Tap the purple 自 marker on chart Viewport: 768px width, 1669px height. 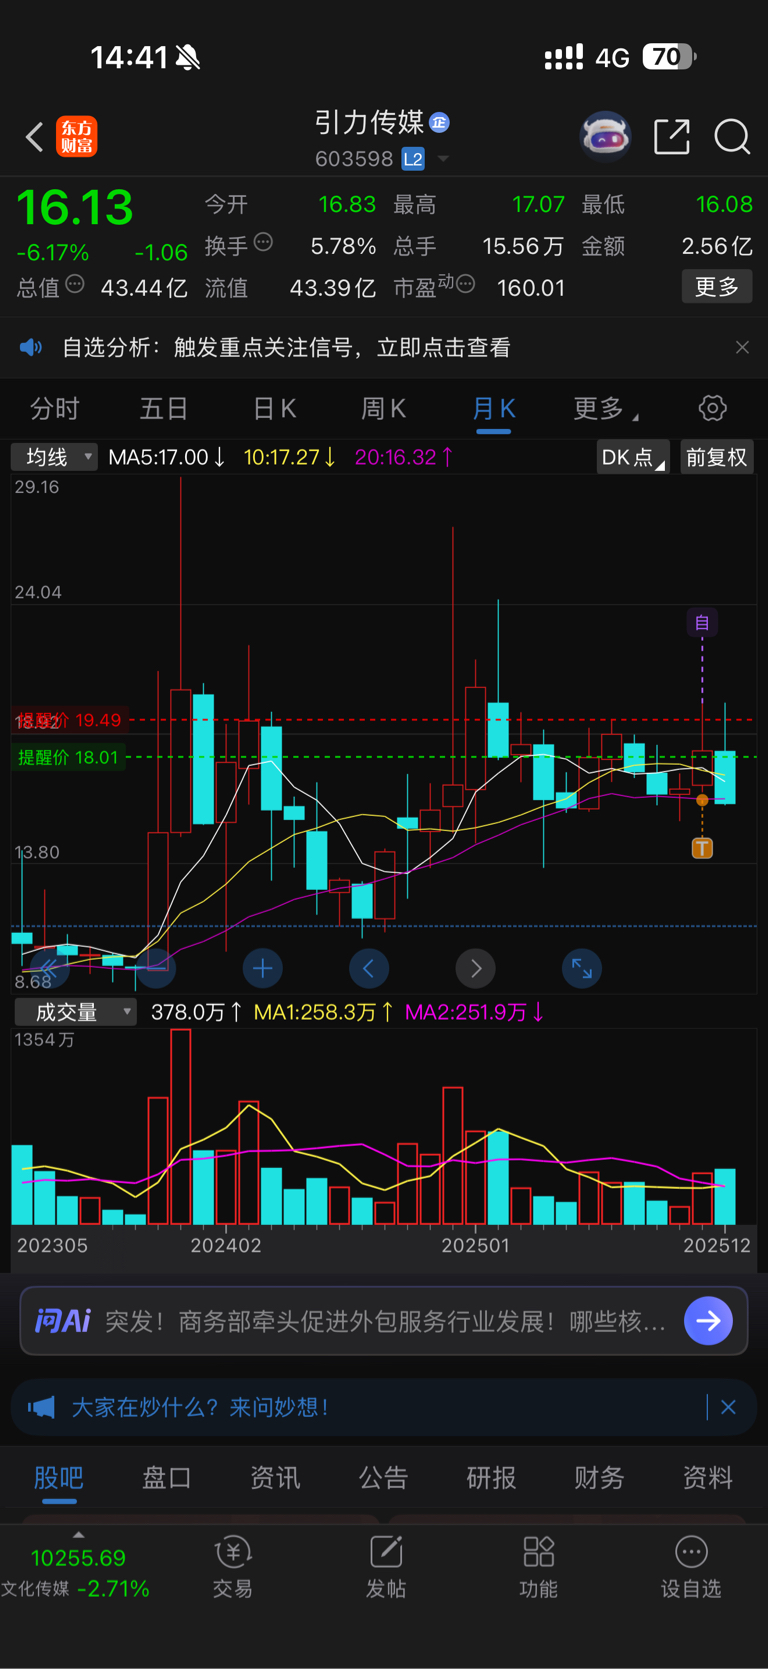[702, 623]
